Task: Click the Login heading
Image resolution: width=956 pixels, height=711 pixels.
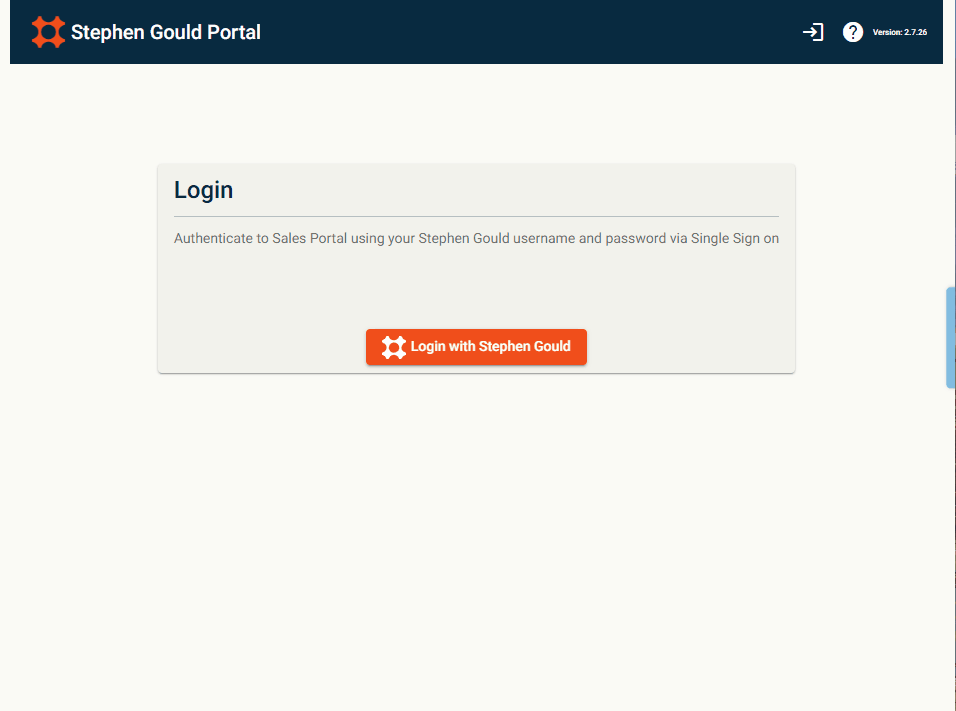Action: [x=204, y=190]
